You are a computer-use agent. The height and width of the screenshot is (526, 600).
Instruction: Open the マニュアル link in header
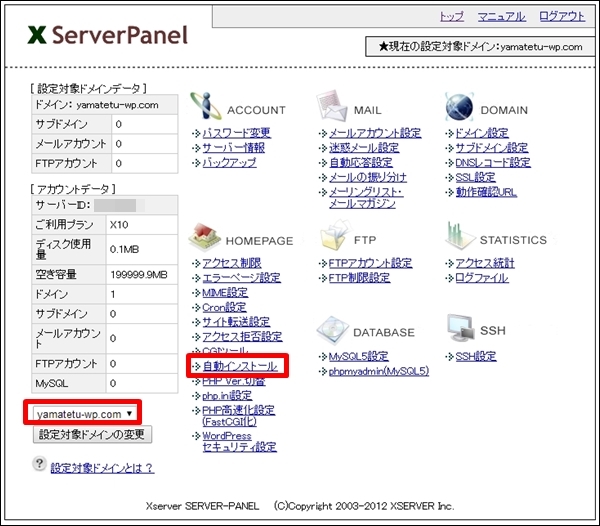click(501, 17)
